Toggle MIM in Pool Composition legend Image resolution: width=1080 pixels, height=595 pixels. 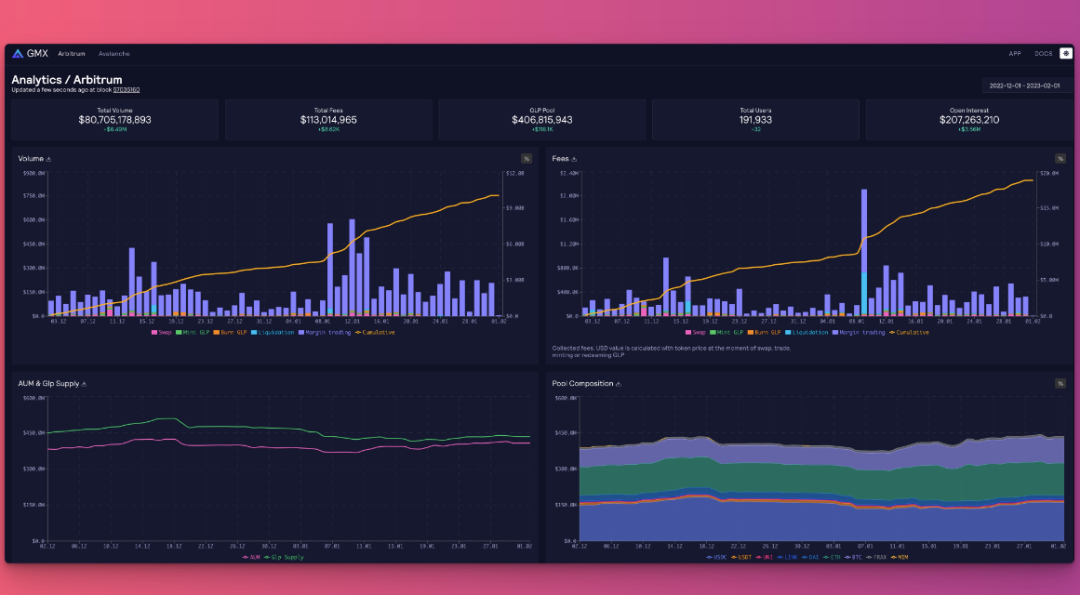point(900,557)
